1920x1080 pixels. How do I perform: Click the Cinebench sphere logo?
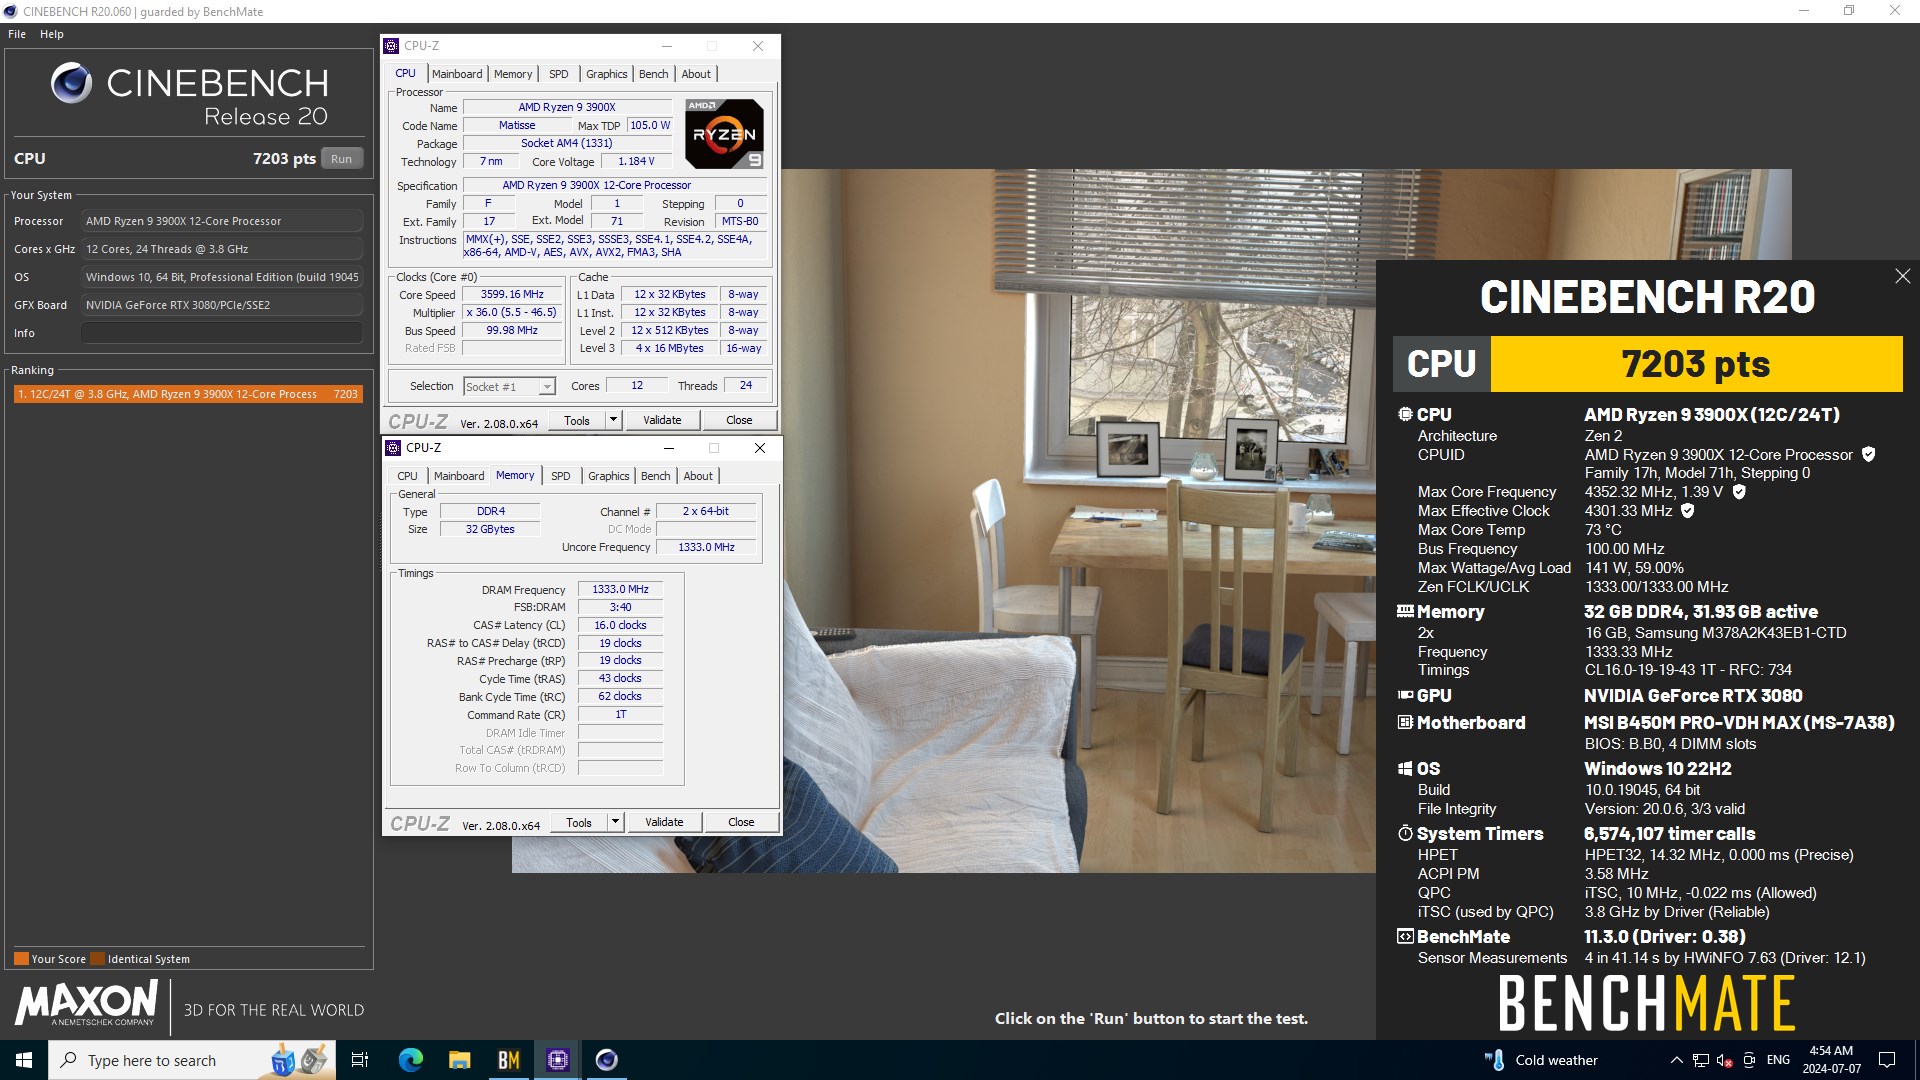click(x=71, y=83)
